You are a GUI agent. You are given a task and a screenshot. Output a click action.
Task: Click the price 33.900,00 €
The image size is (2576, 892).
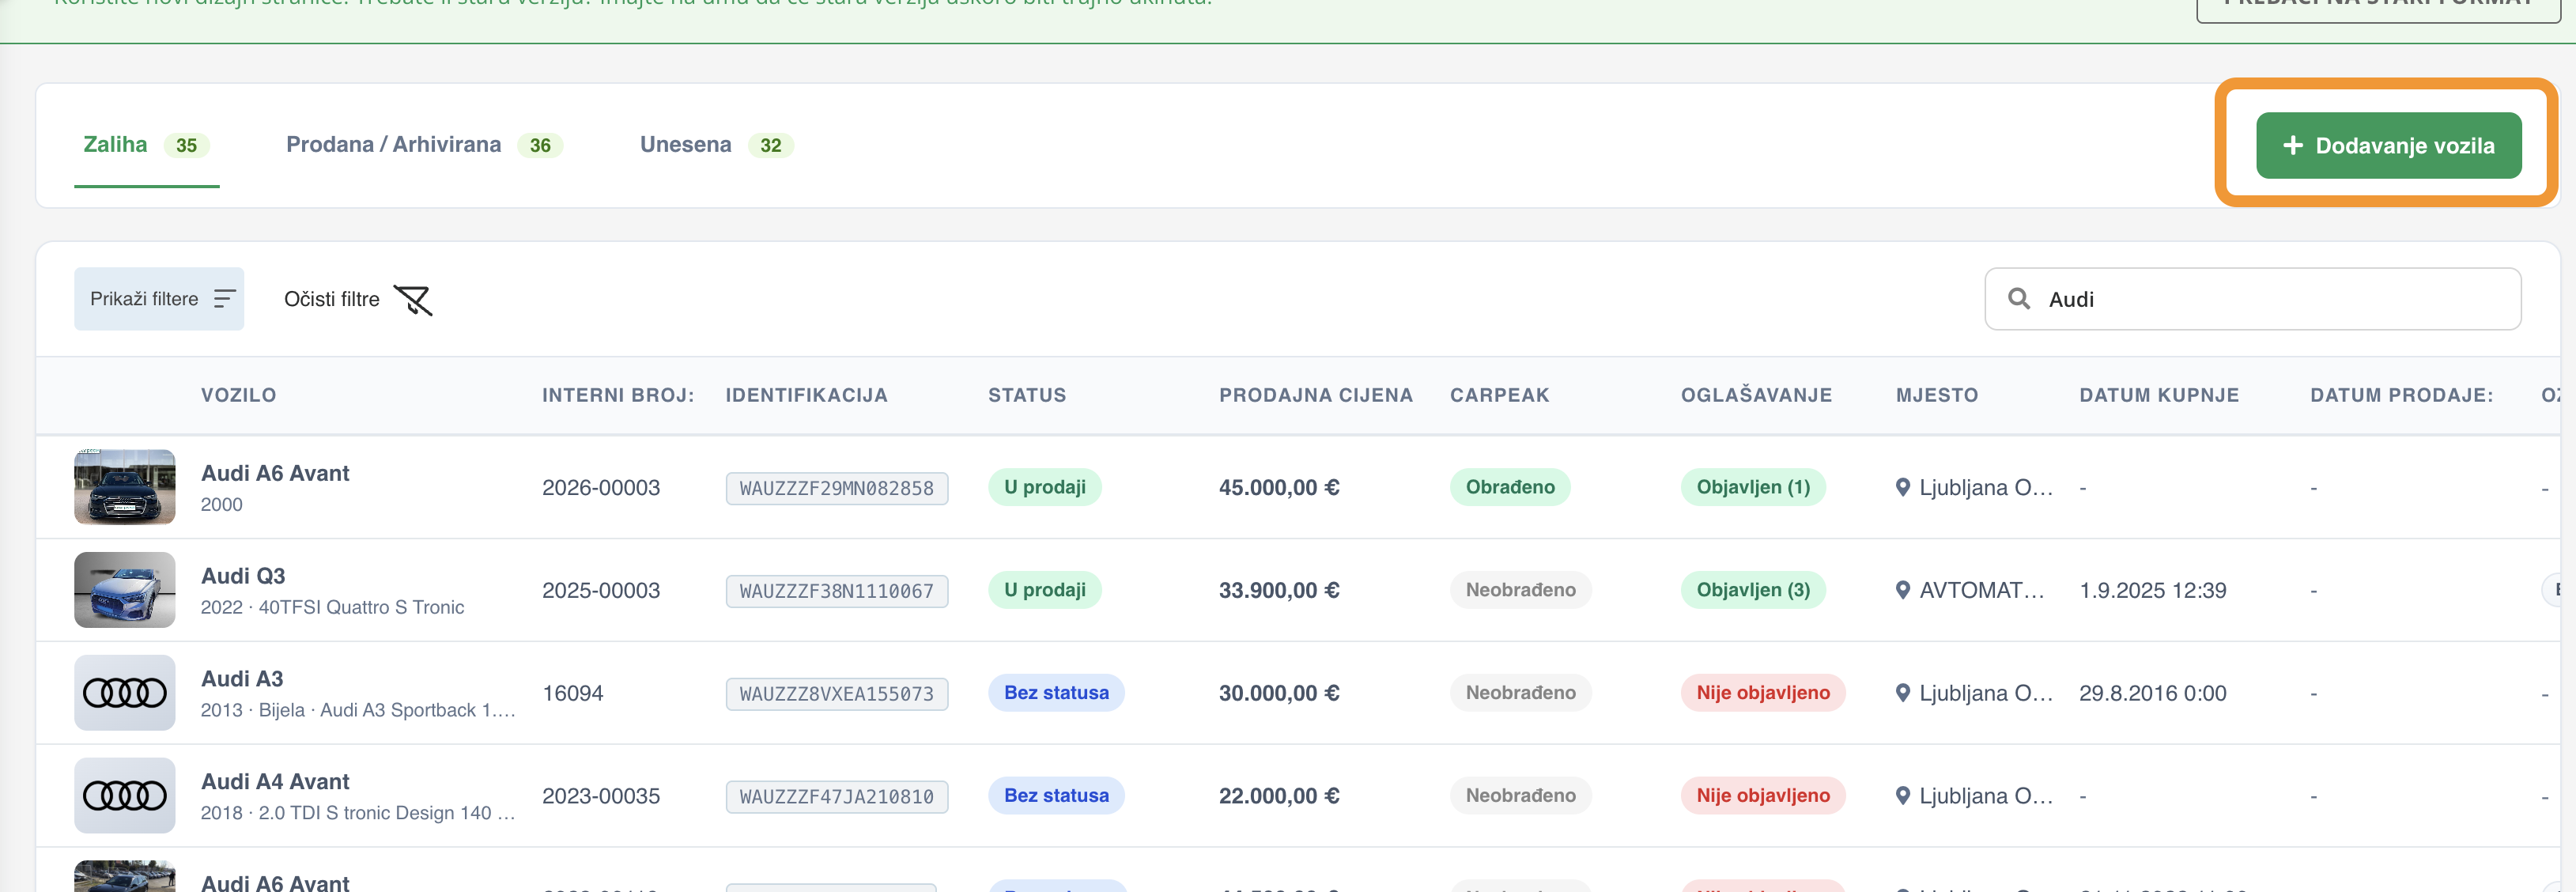[x=1279, y=590]
